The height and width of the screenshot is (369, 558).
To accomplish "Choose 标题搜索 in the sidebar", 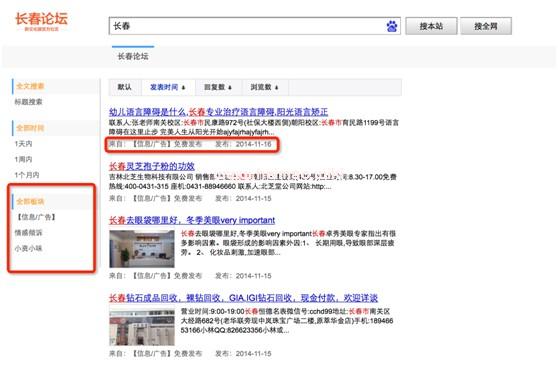I will click(x=28, y=102).
